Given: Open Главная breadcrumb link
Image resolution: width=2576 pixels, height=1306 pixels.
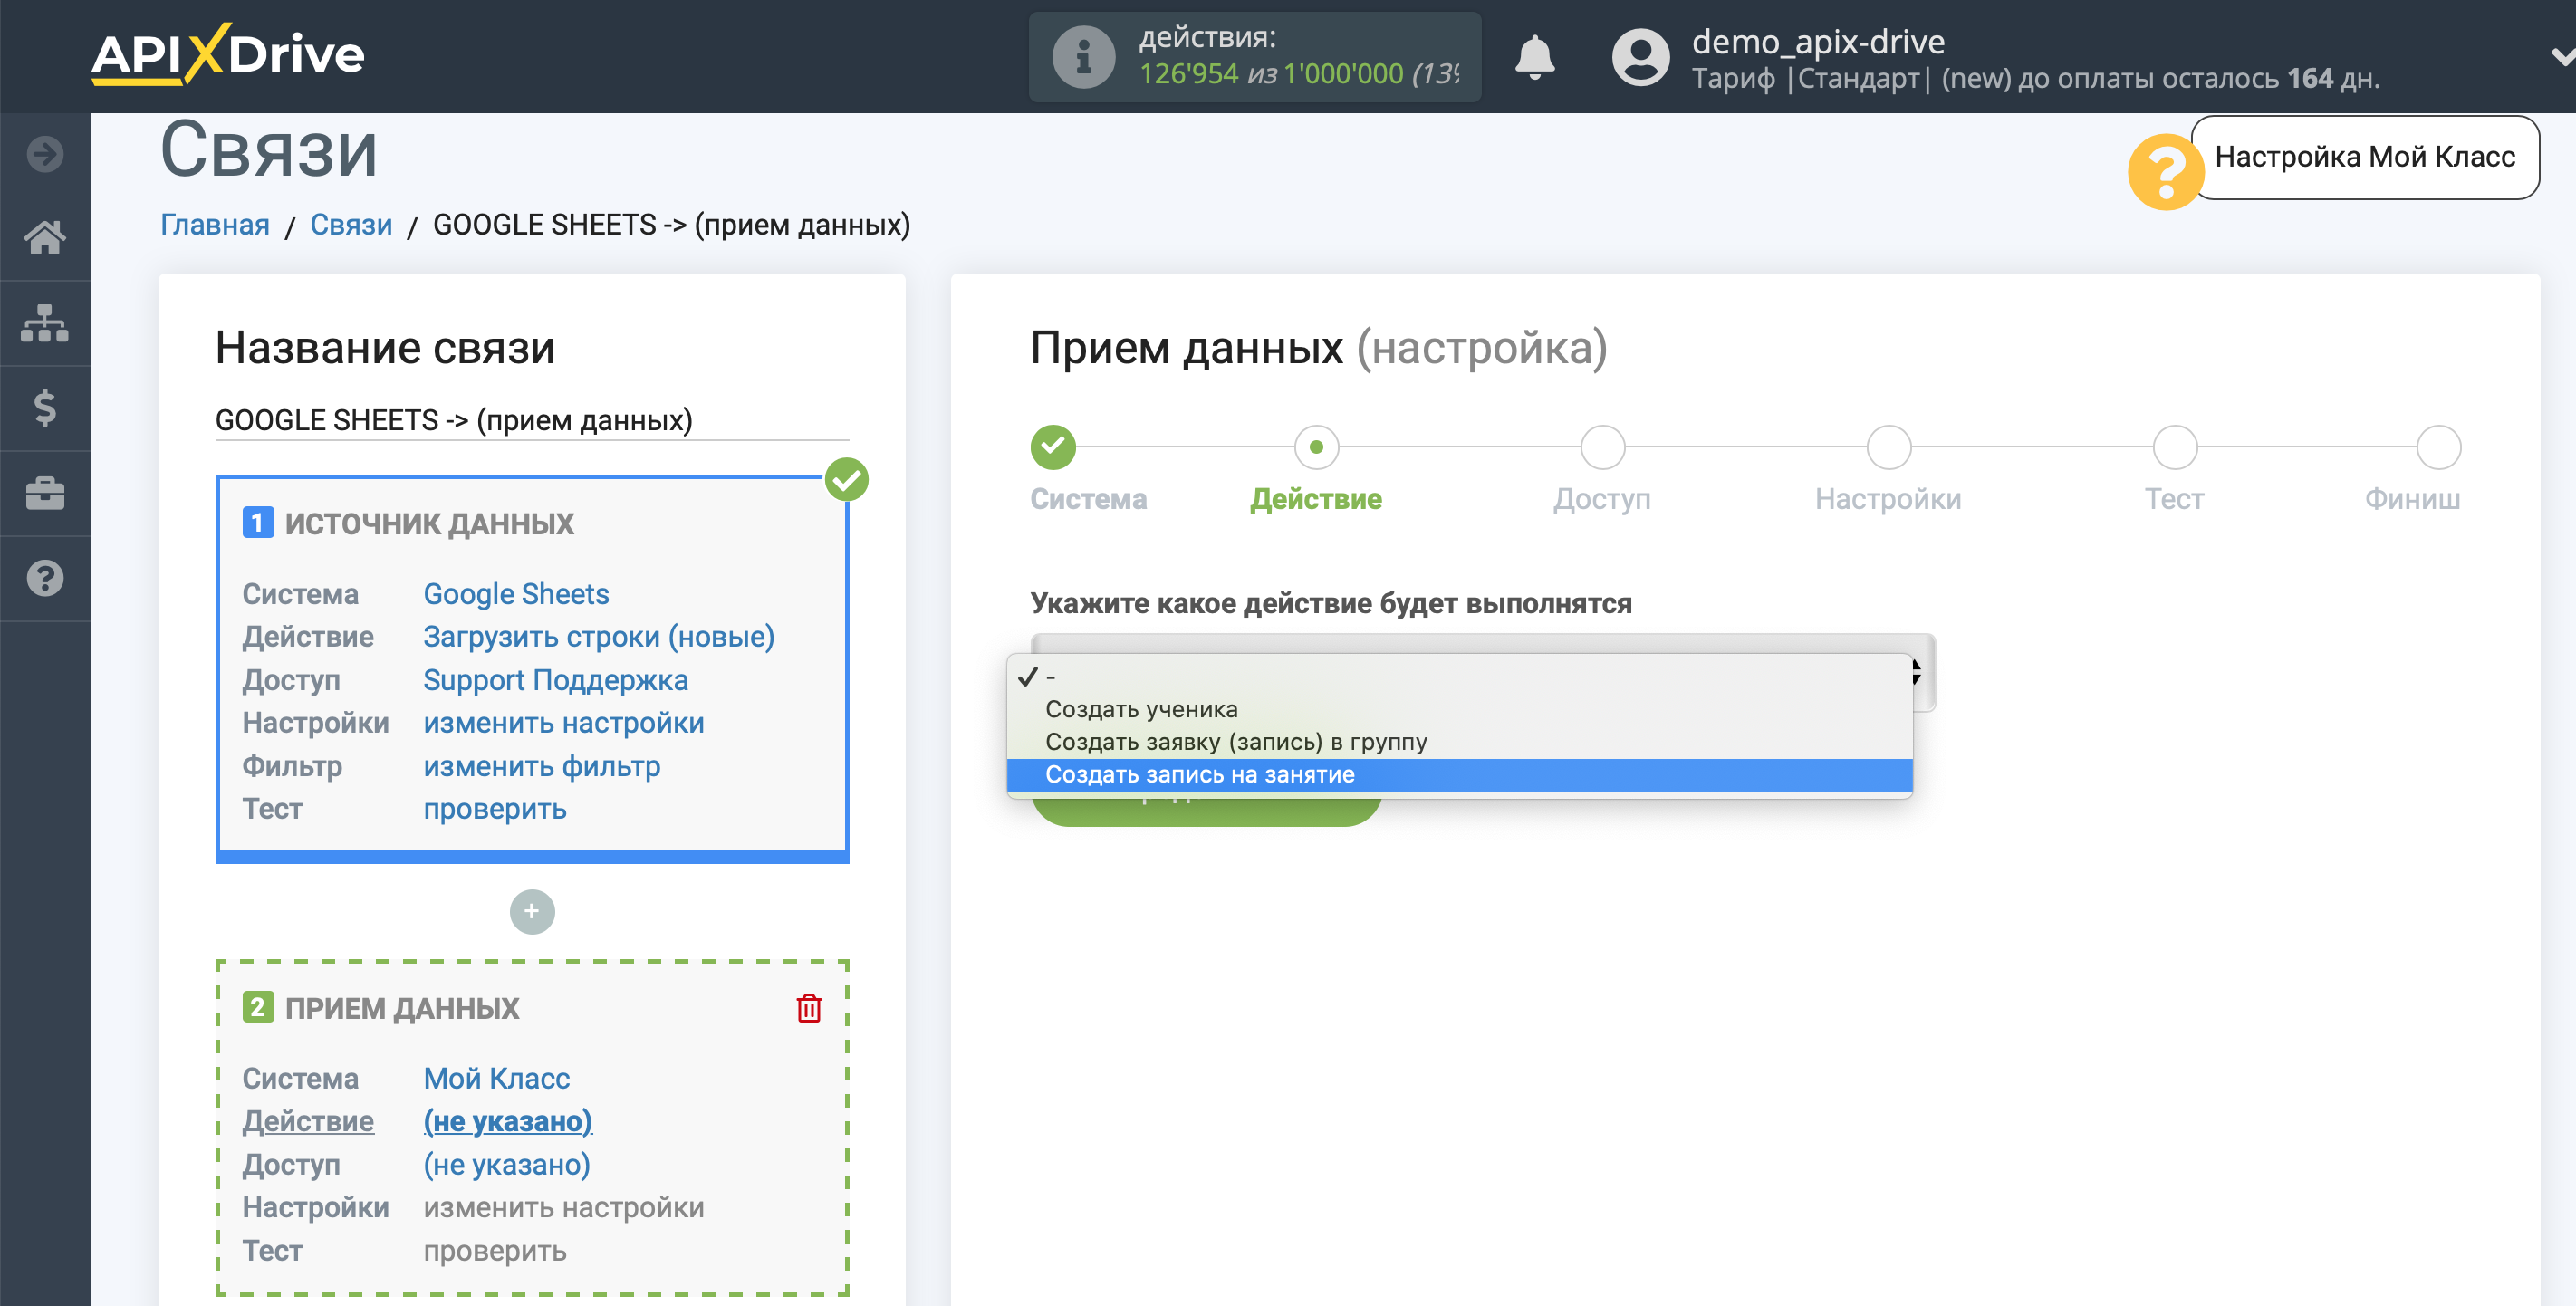Looking at the screenshot, I should tap(215, 225).
